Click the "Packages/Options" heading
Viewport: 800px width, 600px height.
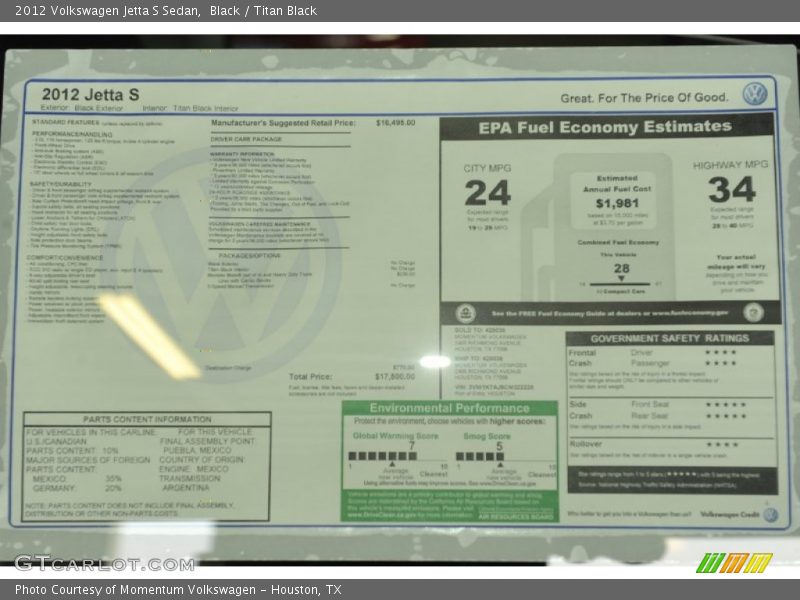249,256
